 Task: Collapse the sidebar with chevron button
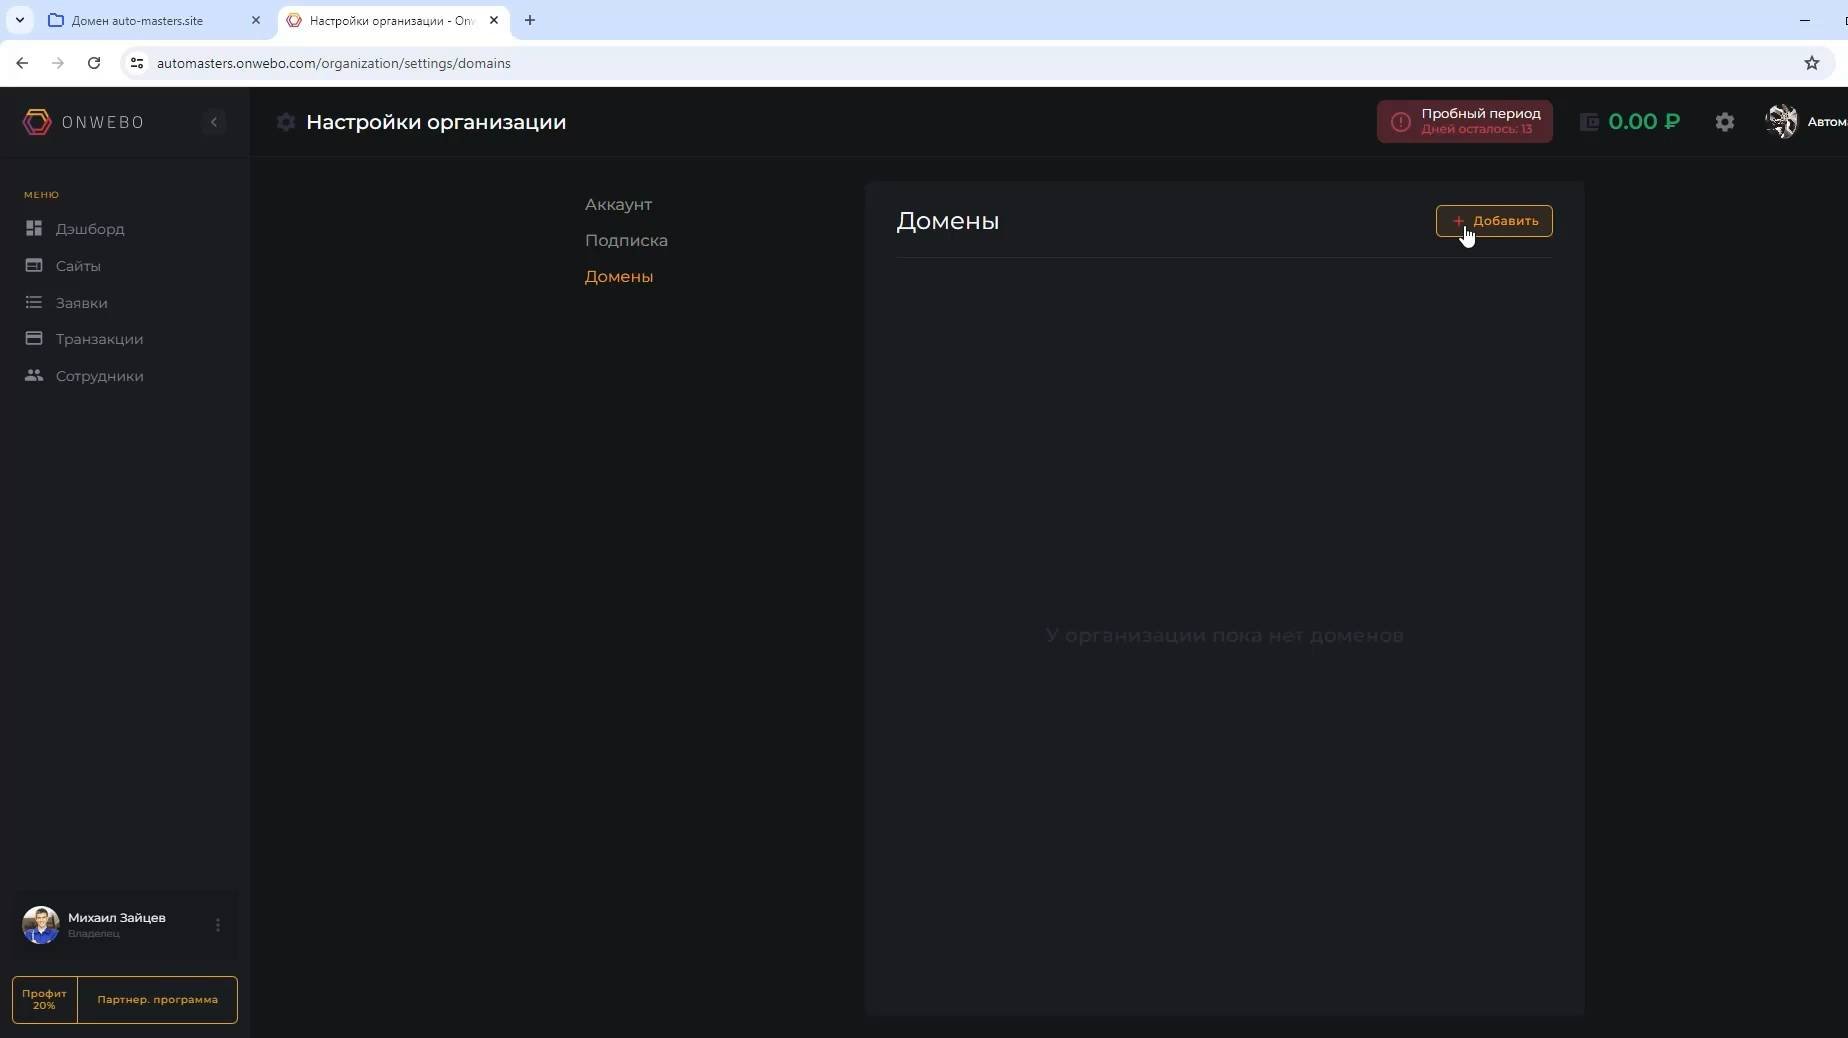click(x=213, y=122)
